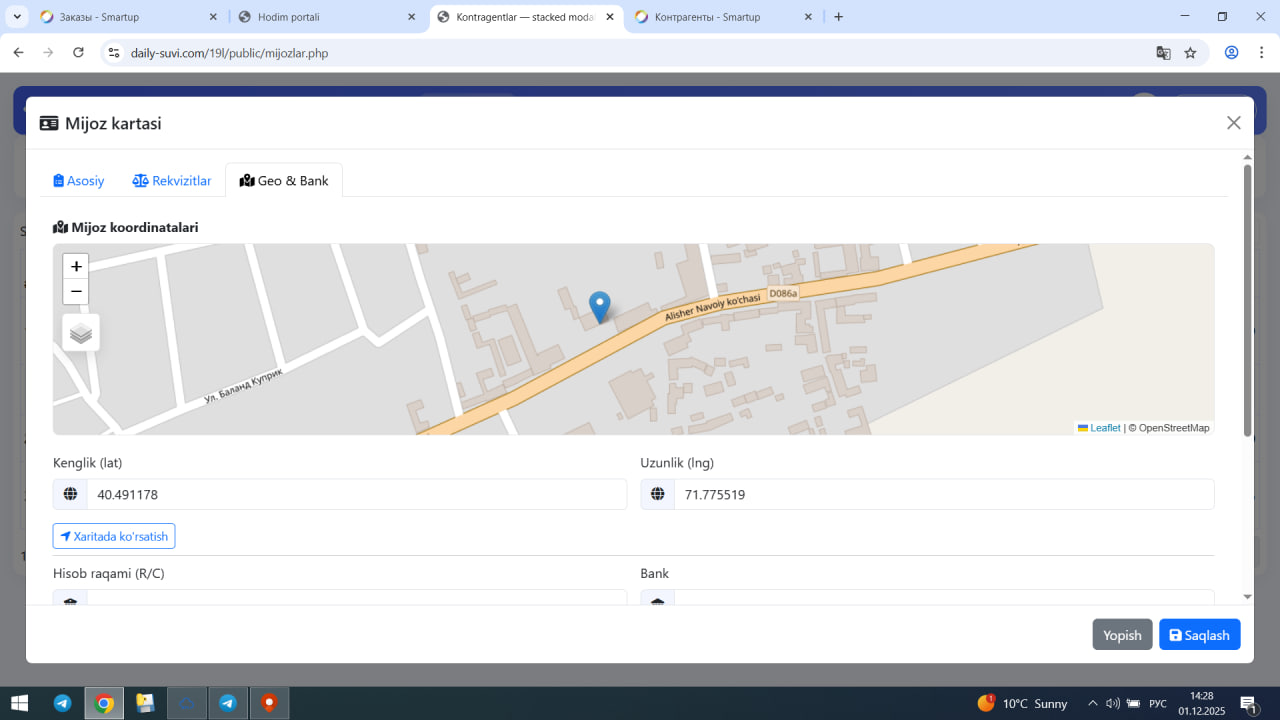Click the Kenglik (lat) input field
This screenshot has height=720, width=1280.
coord(357,494)
